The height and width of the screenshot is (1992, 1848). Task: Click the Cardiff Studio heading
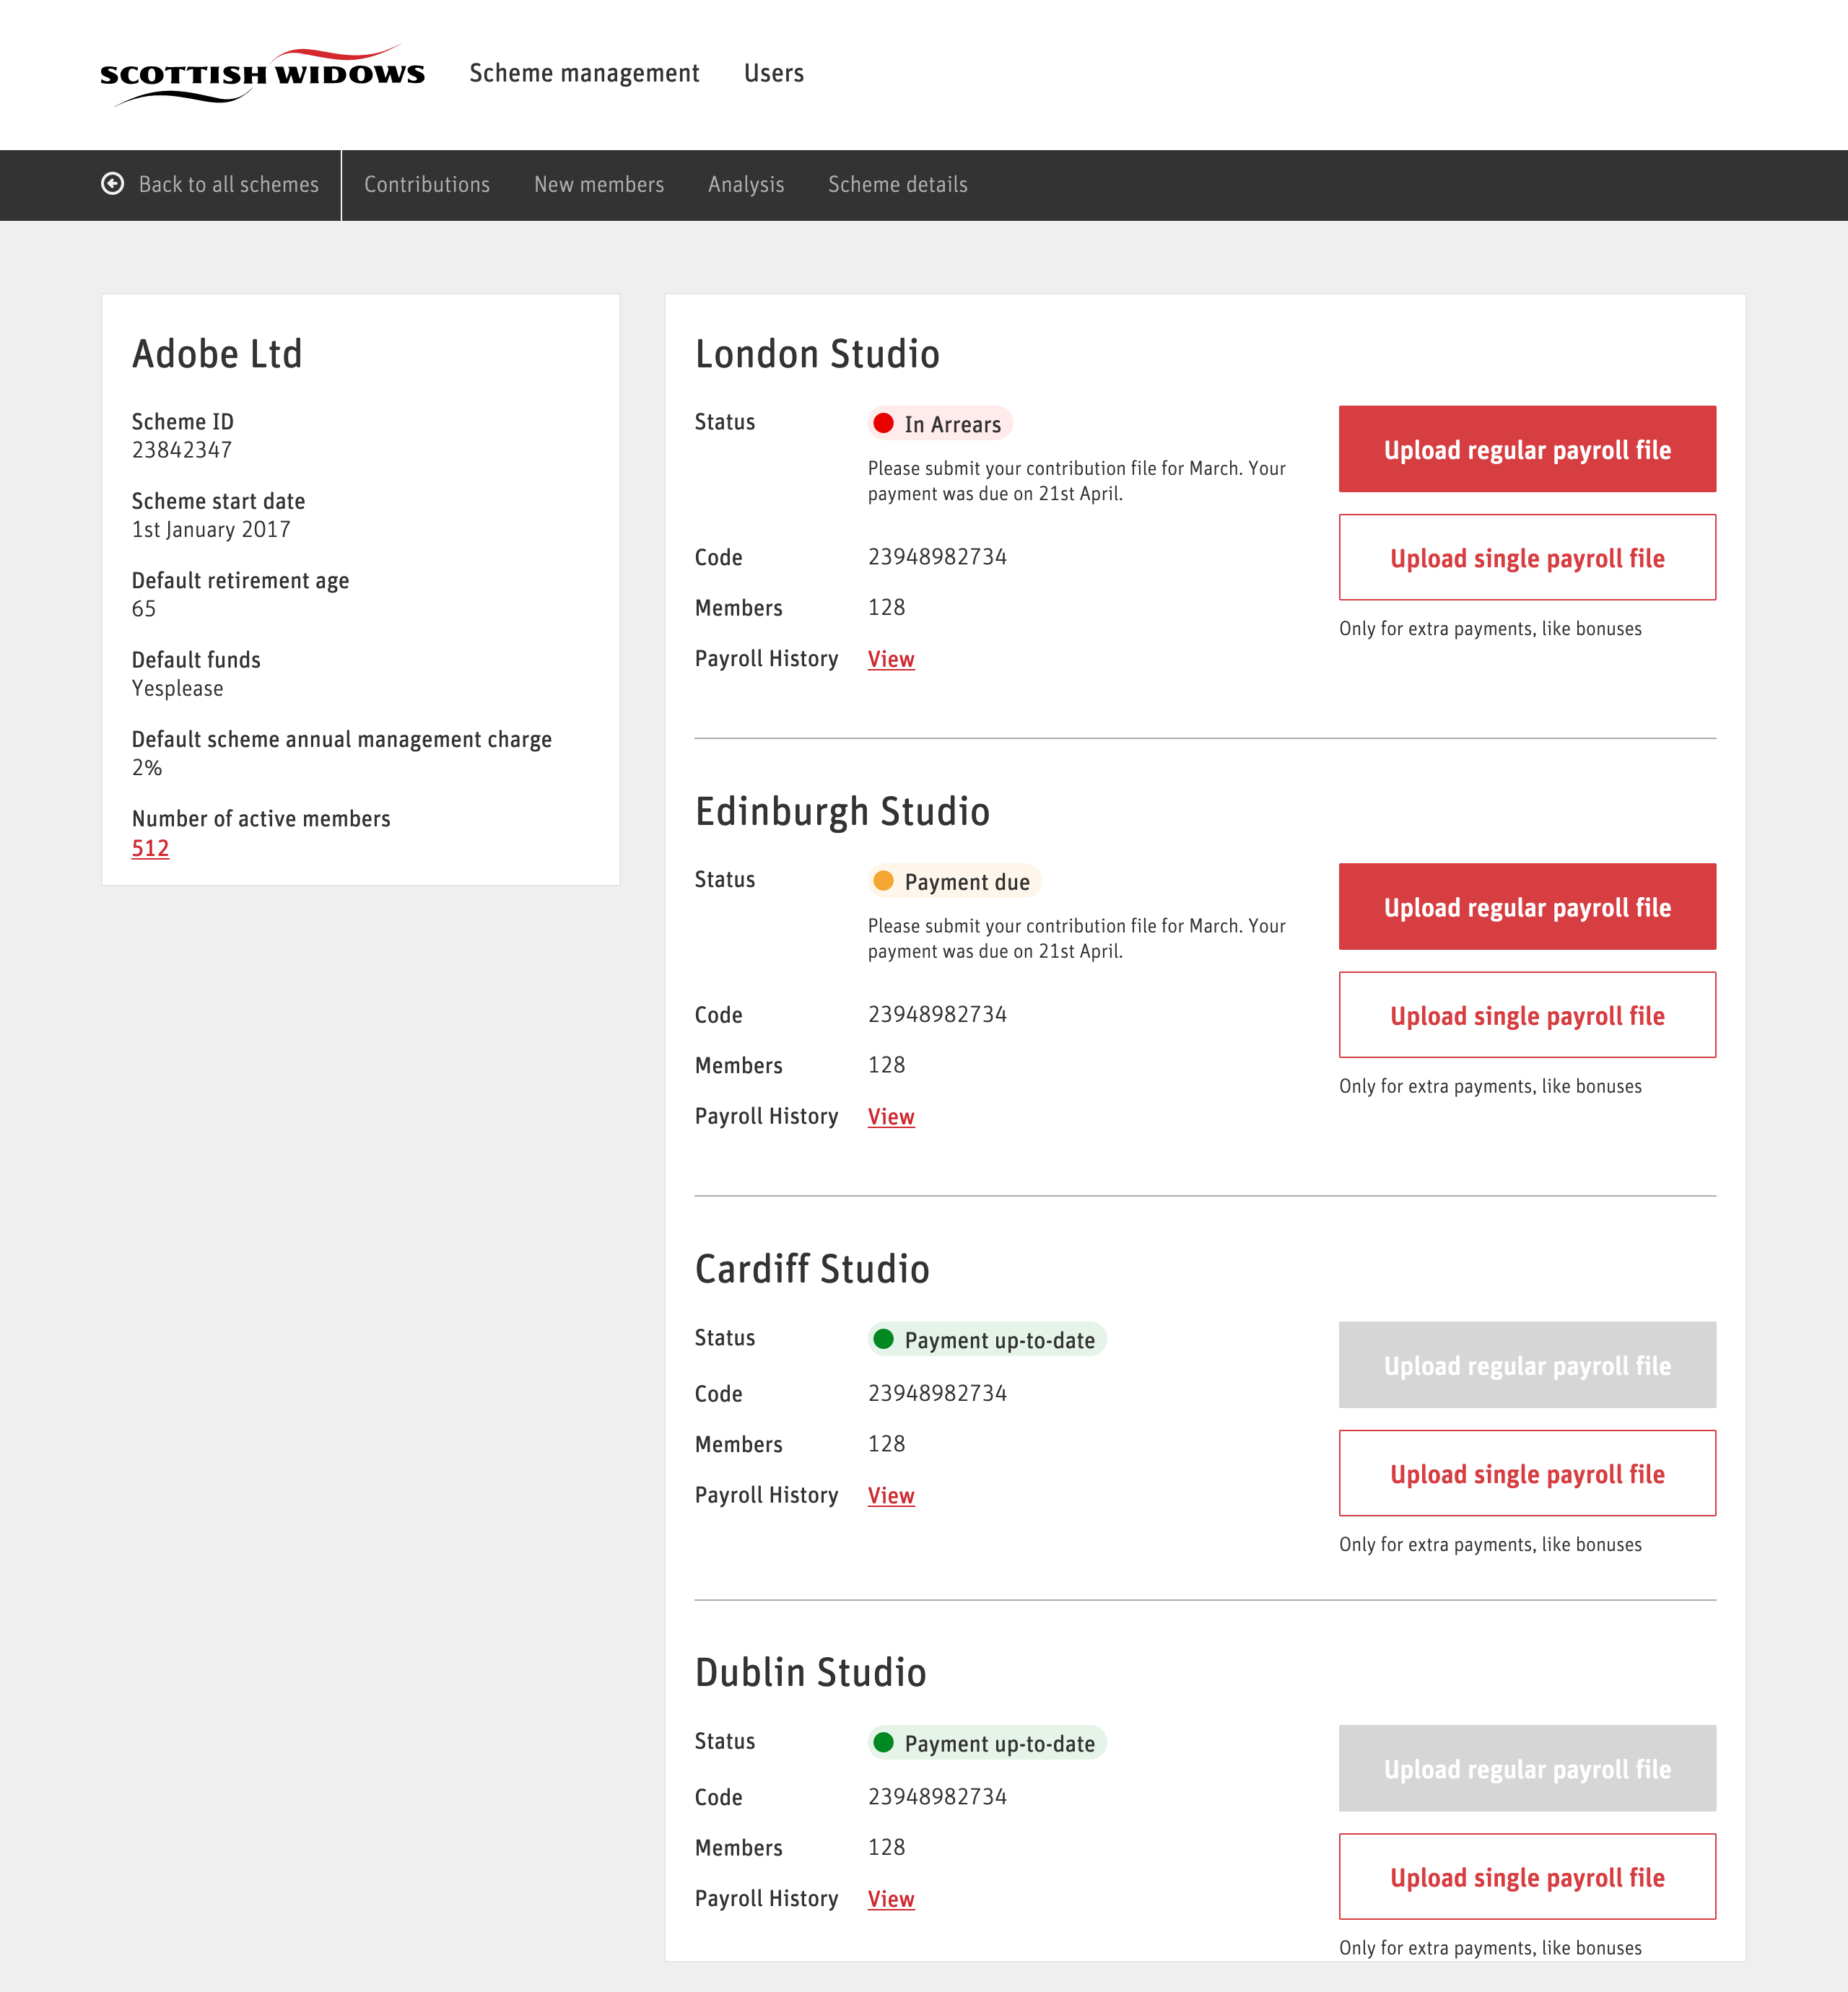[x=812, y=1269]
